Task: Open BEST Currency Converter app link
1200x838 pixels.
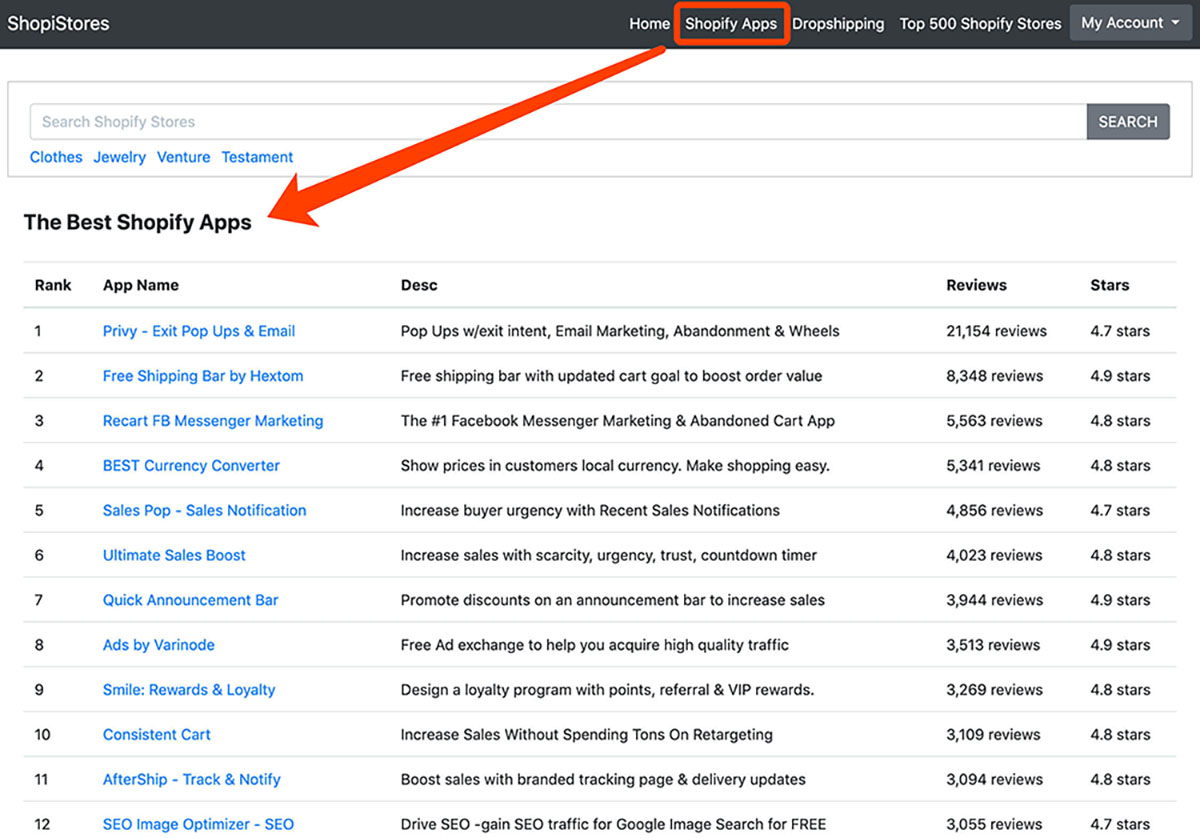Action: (x=191, y=466)
